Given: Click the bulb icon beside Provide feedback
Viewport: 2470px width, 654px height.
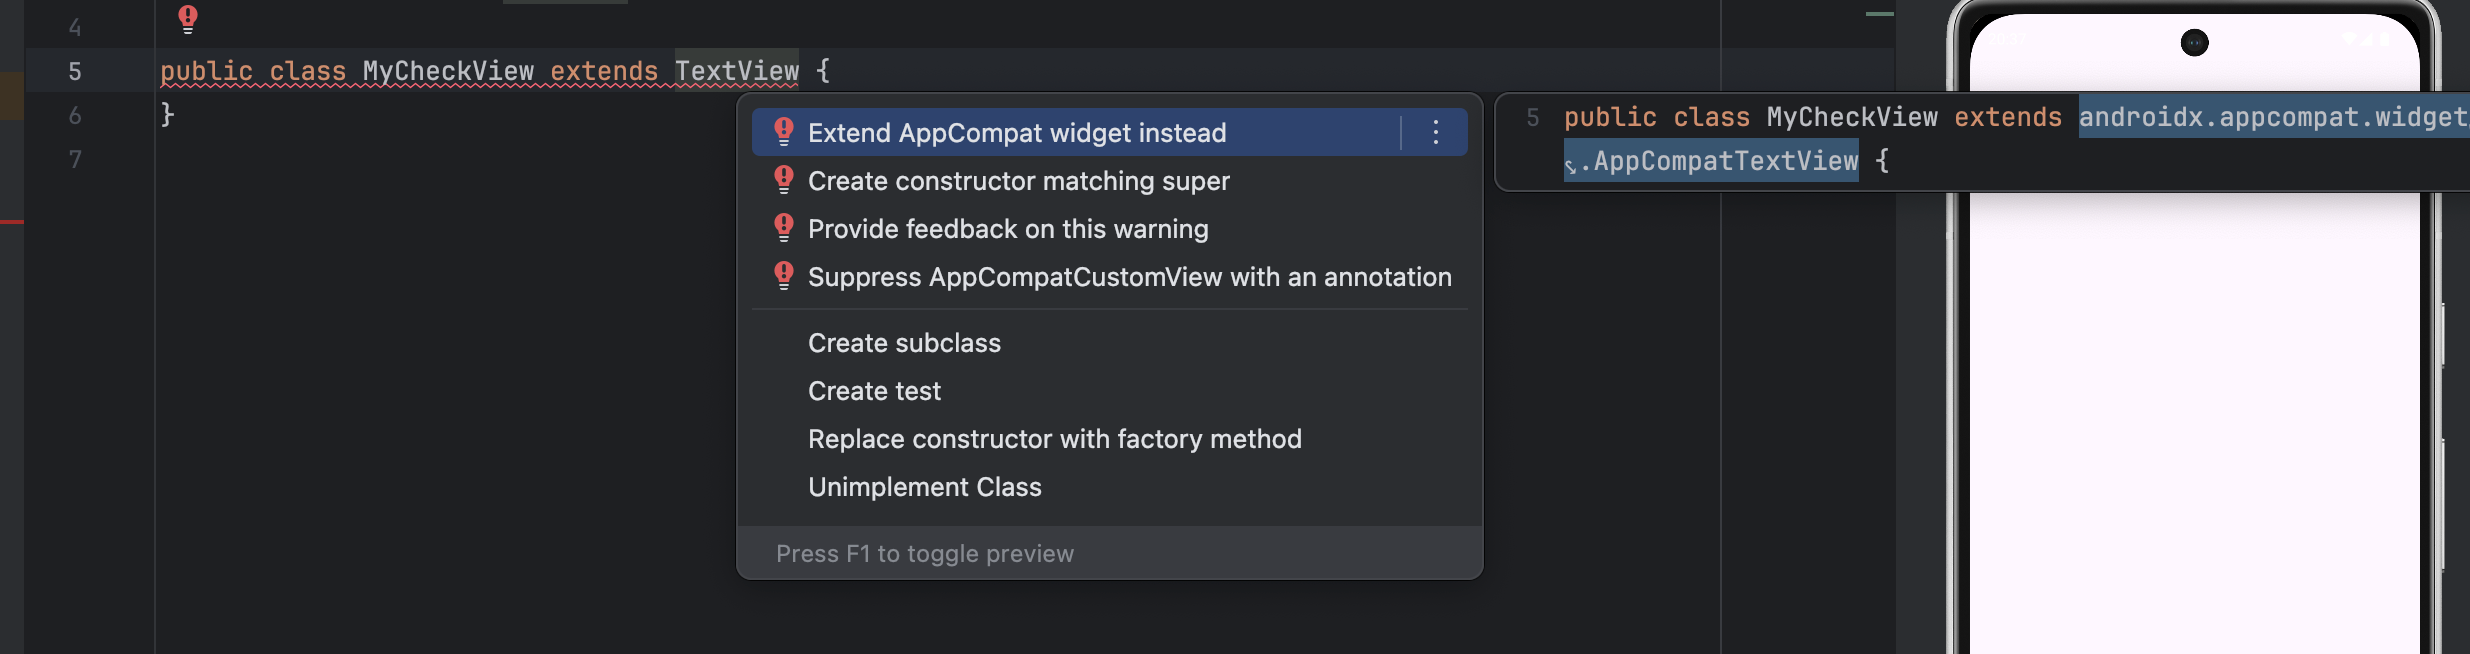Looking at the screenshot, I should (784, 228).
